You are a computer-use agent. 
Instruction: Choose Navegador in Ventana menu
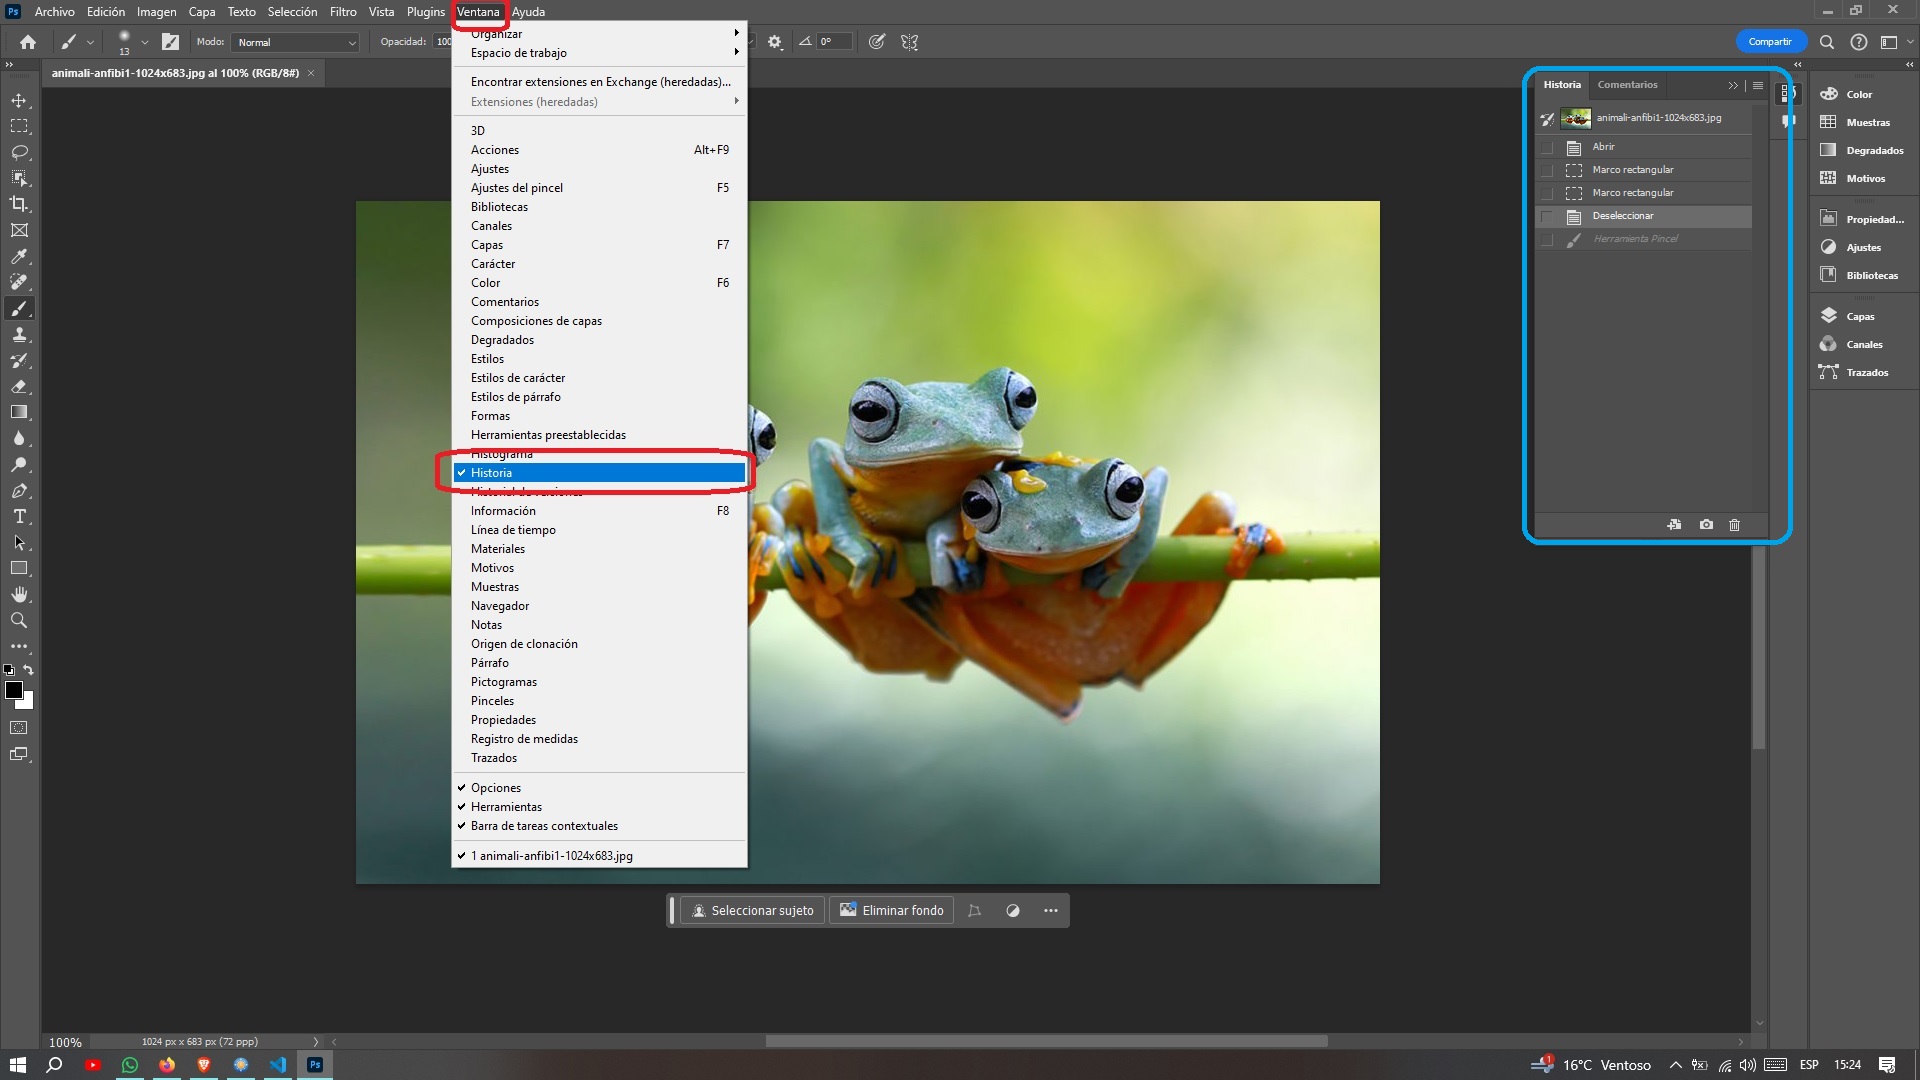[599, 606]
